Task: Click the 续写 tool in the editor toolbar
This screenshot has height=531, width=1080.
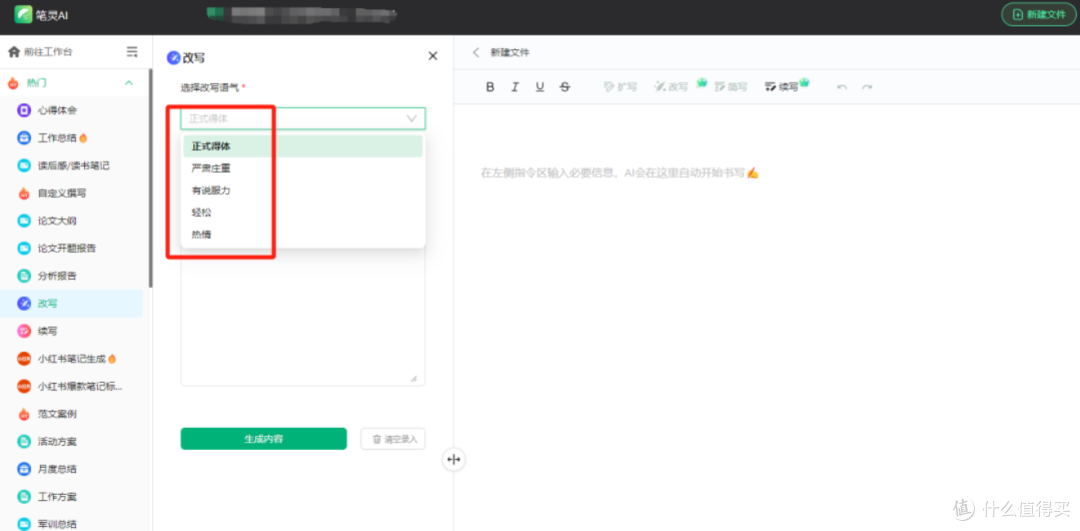Action: 786,87
